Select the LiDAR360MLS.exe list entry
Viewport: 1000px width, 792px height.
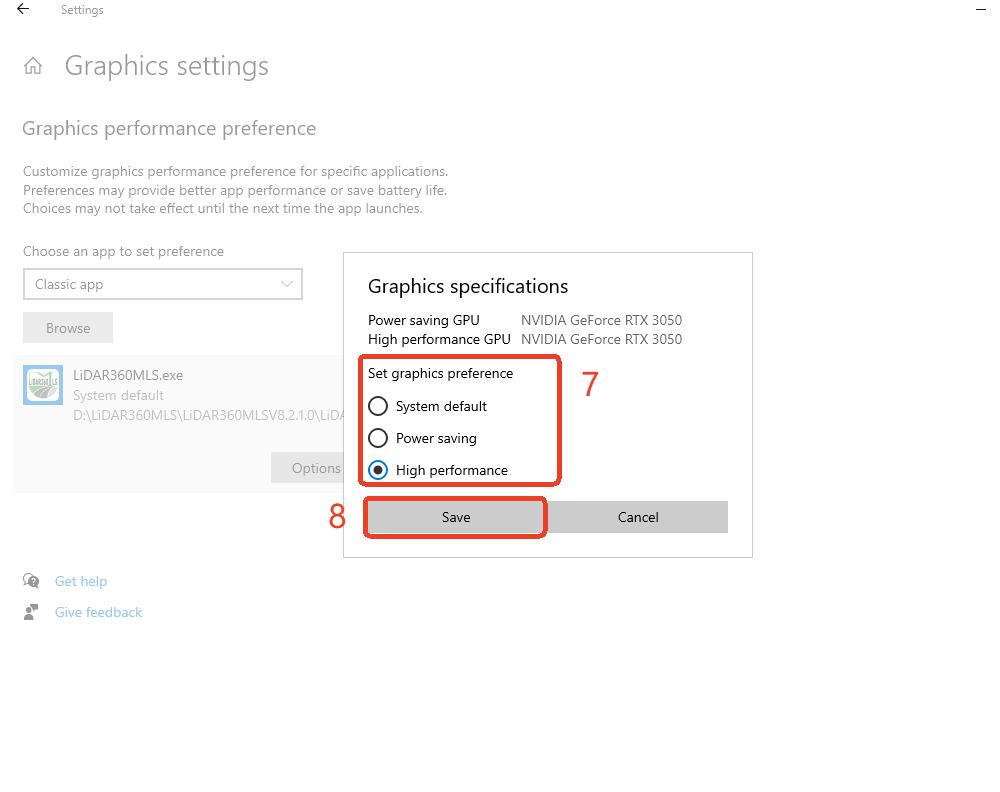coord(179,424)
